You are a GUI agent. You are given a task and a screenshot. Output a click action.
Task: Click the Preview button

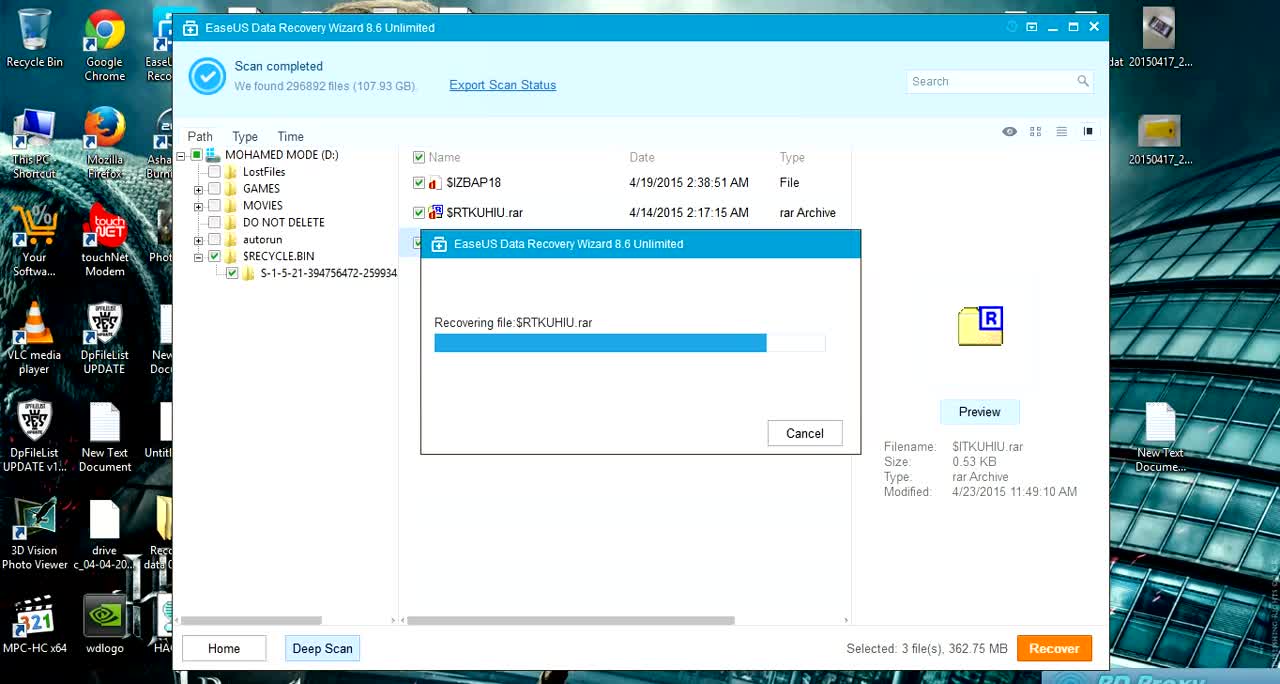pos(980,411)
